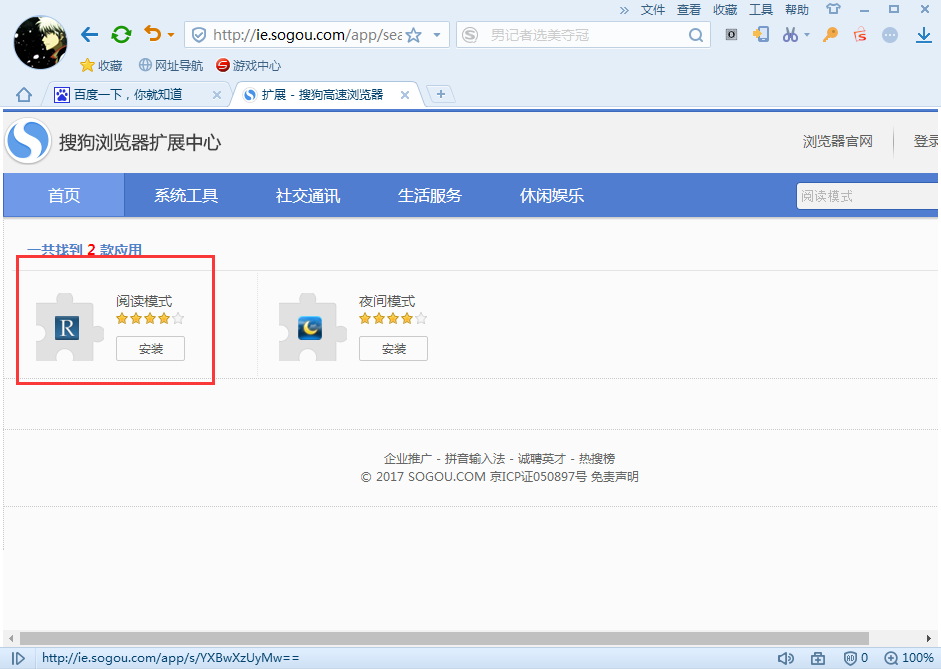Open the 工具 menu in the menu bar
The width and height of the screenshot is (941, 669).
click(x=761, y=9)
